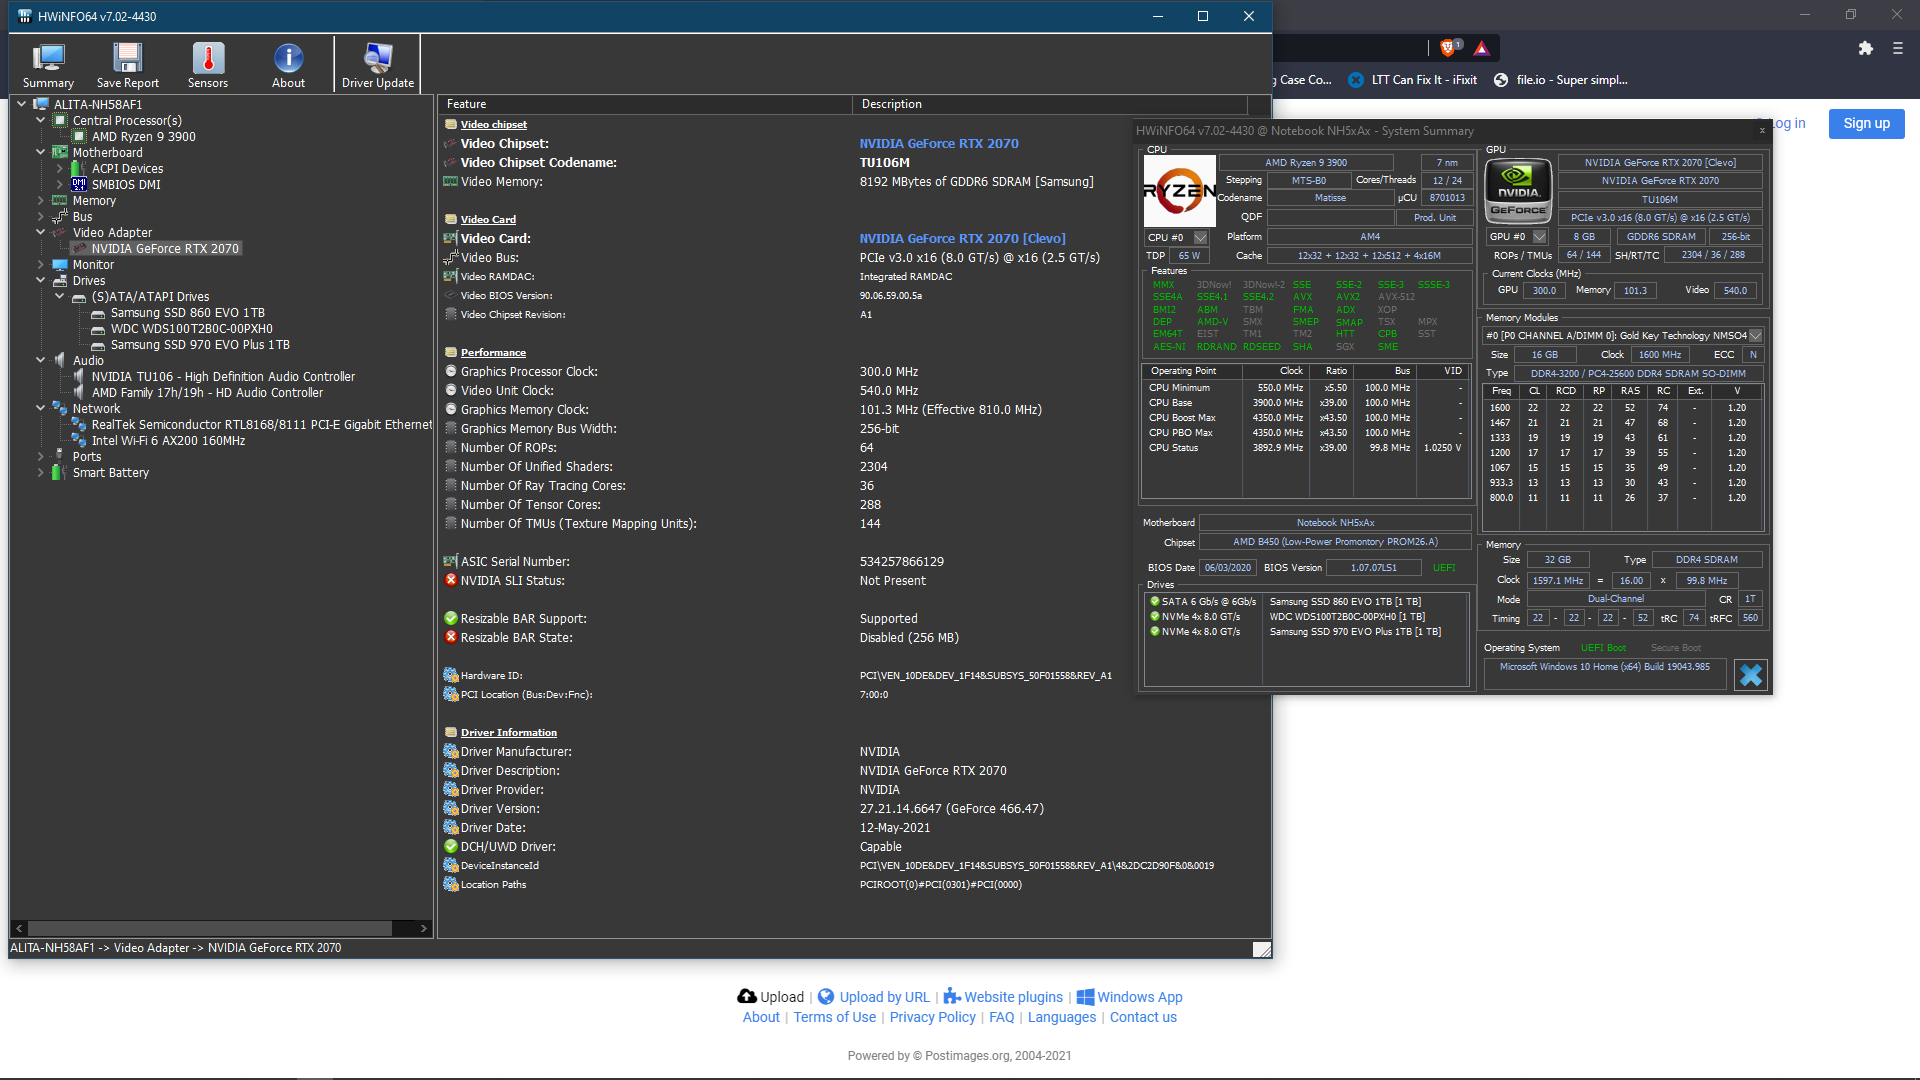
Task: Click the Description column header
Action: pos(1050,104)
